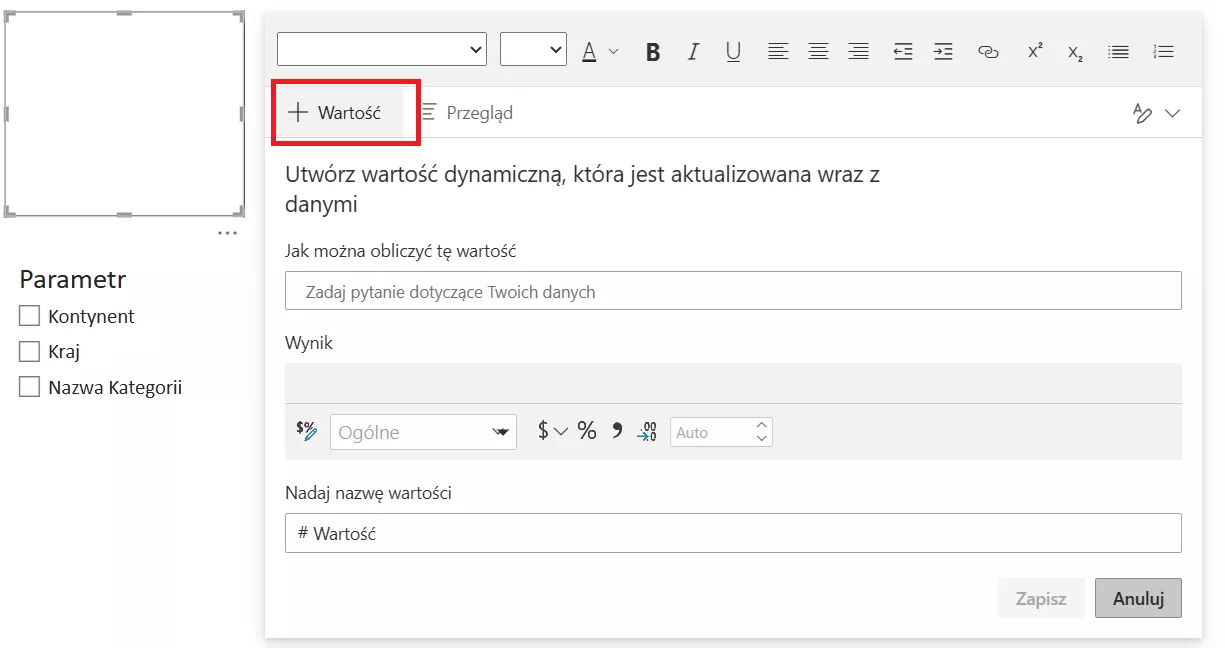Open the font size dropdown
Image resolution: width=1225 pixels, height=648 pixels.
coord(533,49)
